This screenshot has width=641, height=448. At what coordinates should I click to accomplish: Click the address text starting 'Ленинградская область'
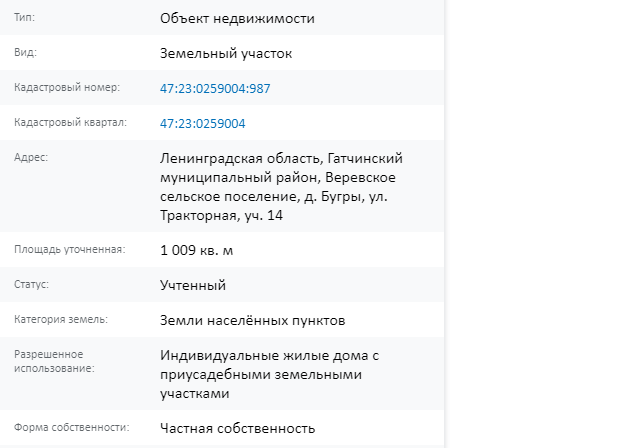(x=281, y=187)
